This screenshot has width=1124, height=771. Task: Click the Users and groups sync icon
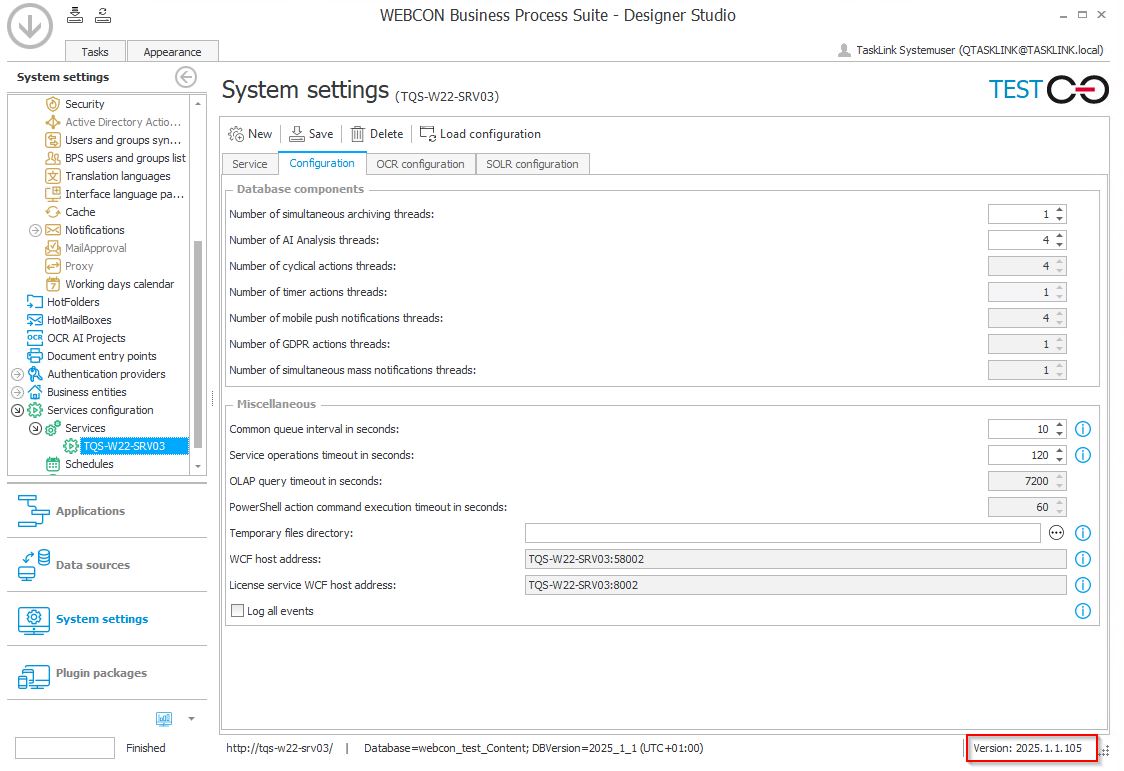(53, 140)
